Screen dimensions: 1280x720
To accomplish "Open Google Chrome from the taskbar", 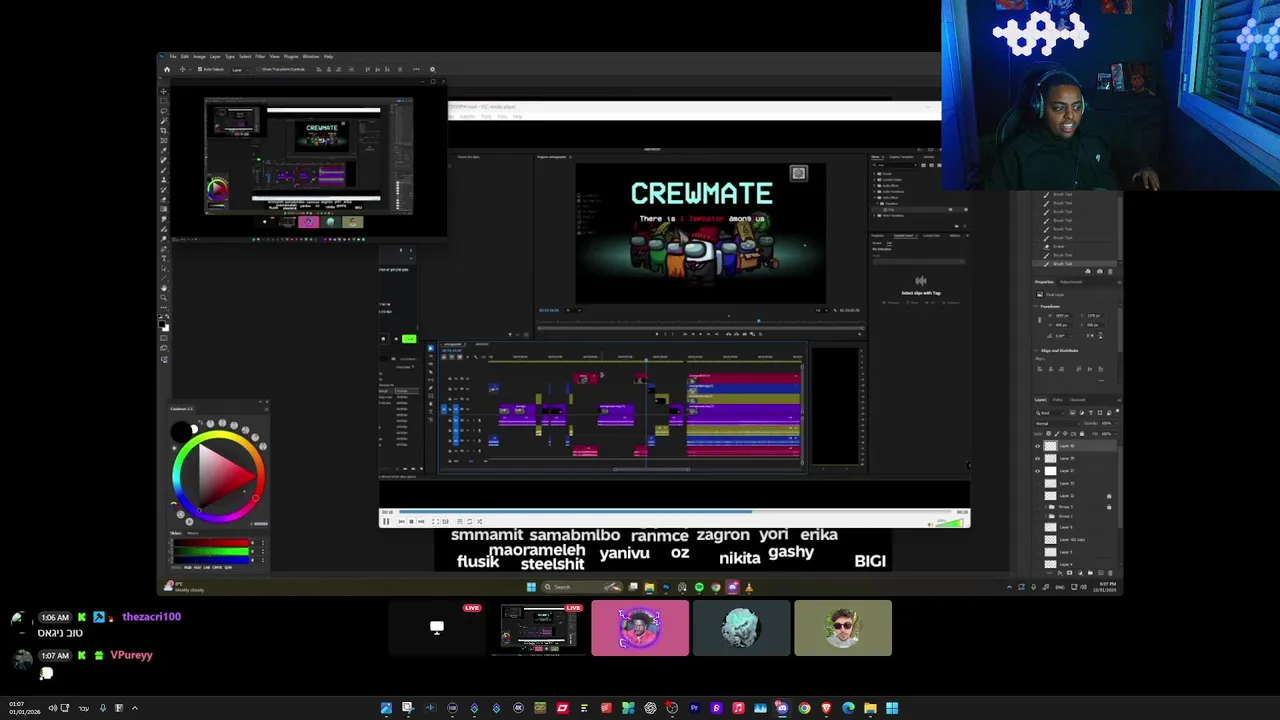I will pyautogui.click(x=804, y=708).
